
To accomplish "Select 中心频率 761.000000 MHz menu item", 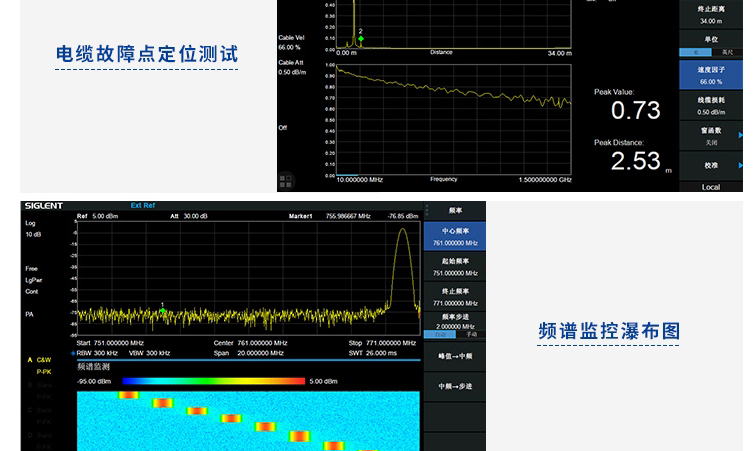I will [x=455, y=236].
